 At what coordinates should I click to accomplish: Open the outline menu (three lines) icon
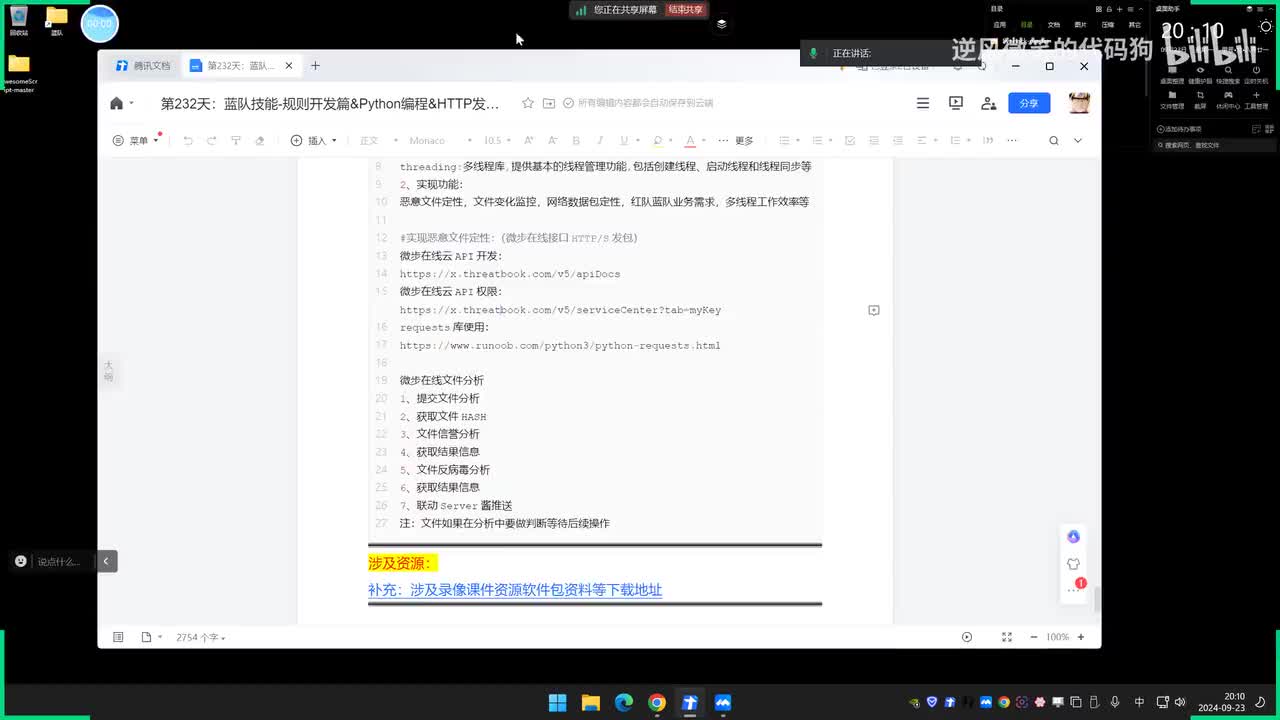click(x=923, y=103)
